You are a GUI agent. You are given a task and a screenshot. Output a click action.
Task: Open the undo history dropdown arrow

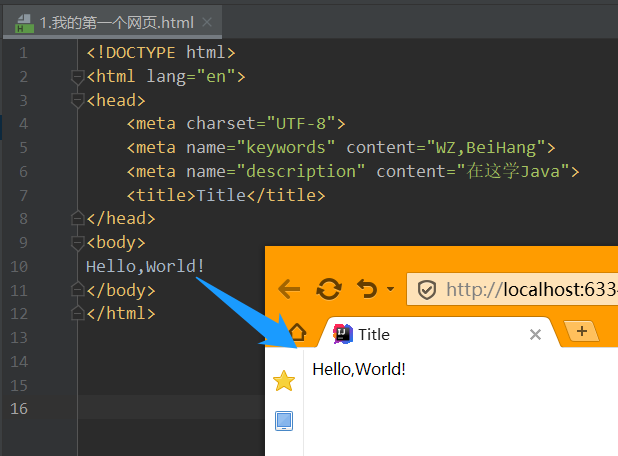click(391, 289)
